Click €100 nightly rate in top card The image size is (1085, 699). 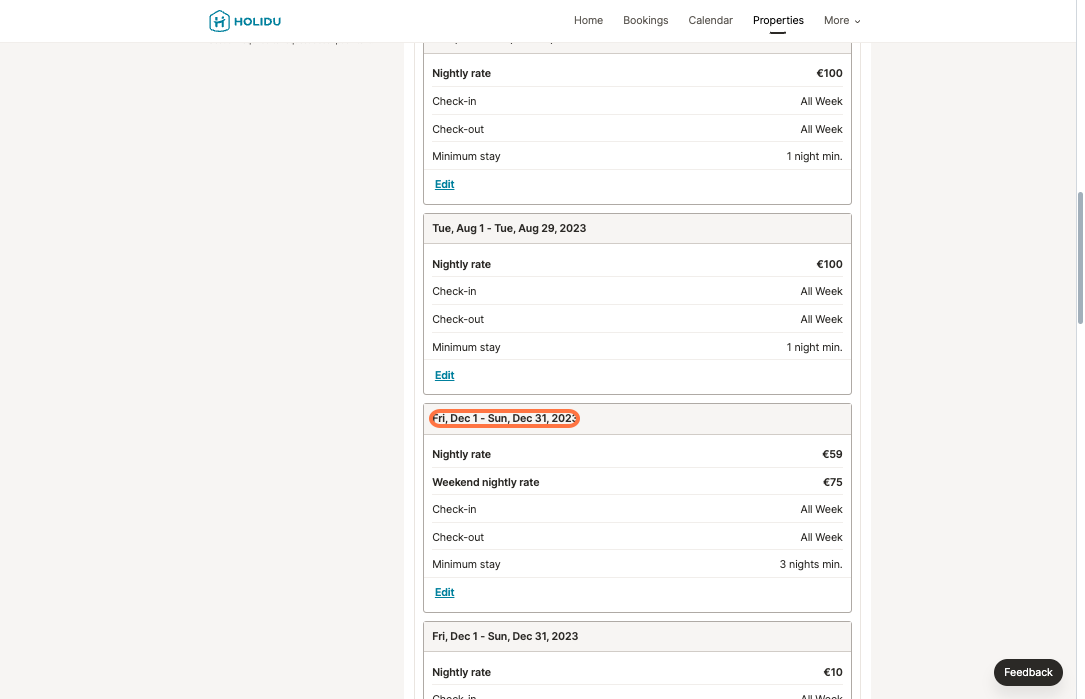pyautogui.click(x=830, y=73)
